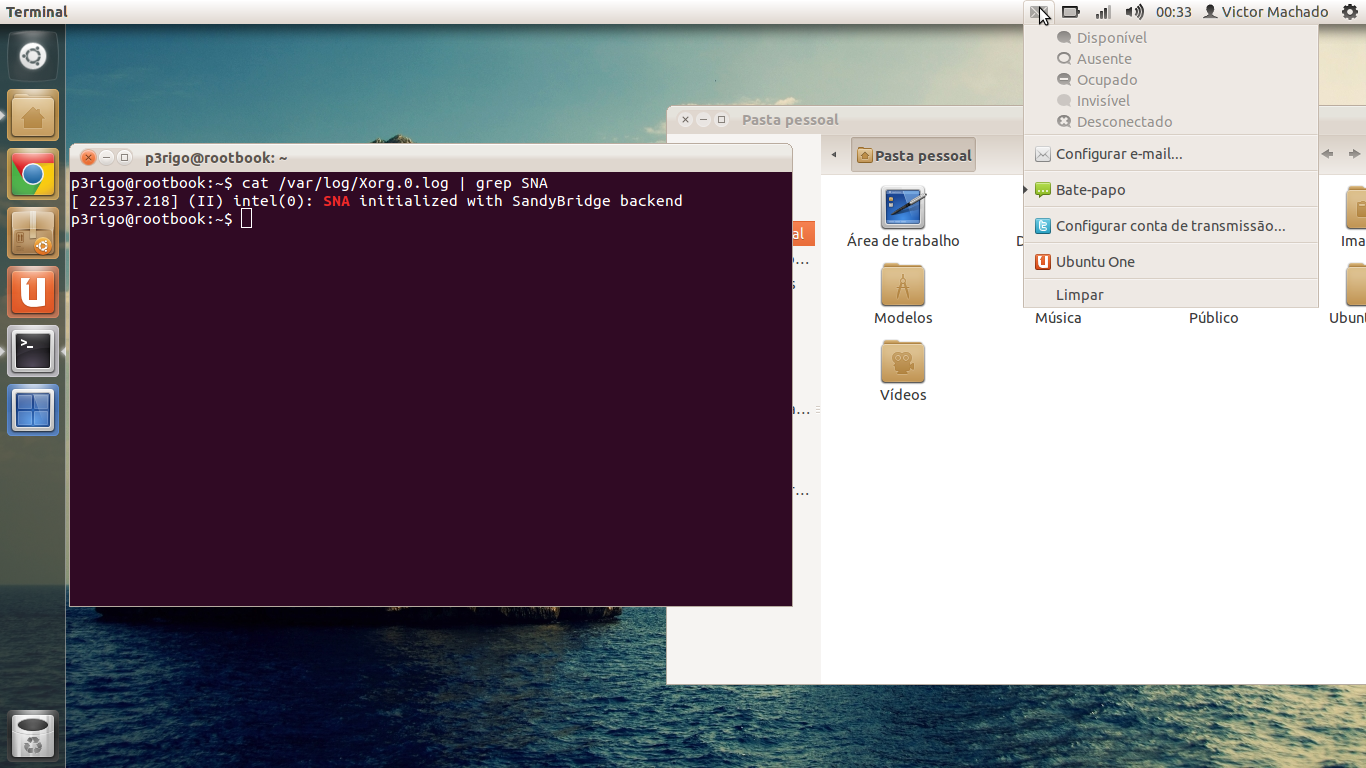Open Google Chrome from the launcher
This screenshot has width=1366, height=768.
(33, 175)
